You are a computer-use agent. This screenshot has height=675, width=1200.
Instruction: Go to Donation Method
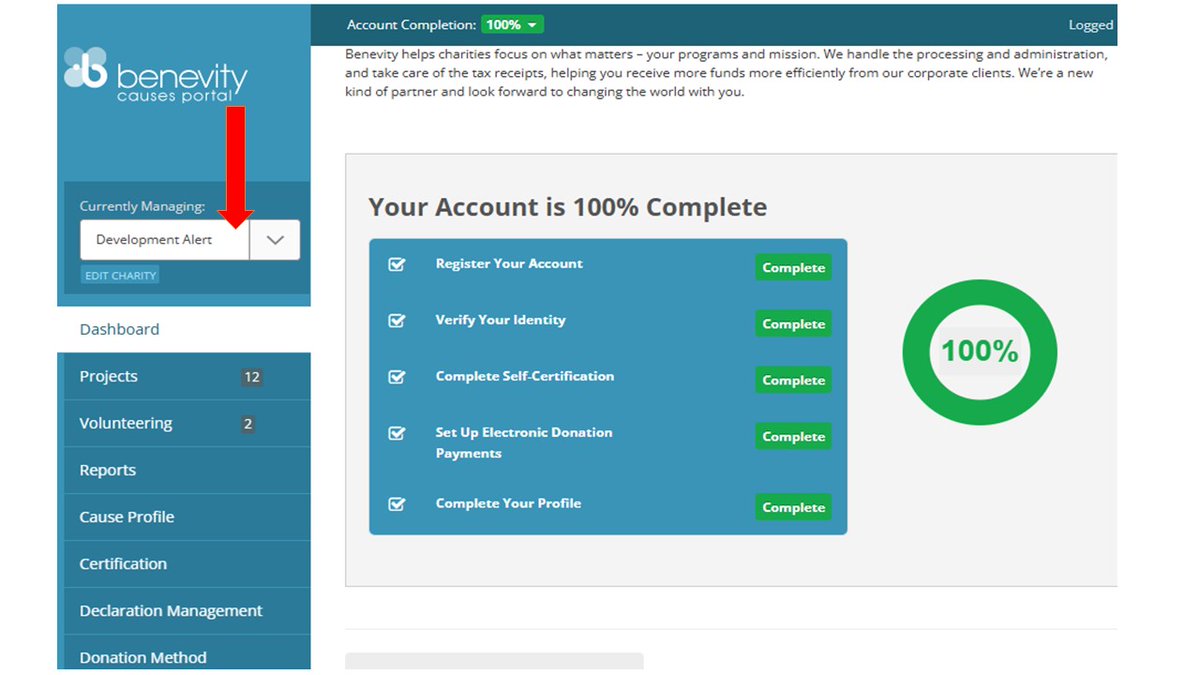point(187,653)
